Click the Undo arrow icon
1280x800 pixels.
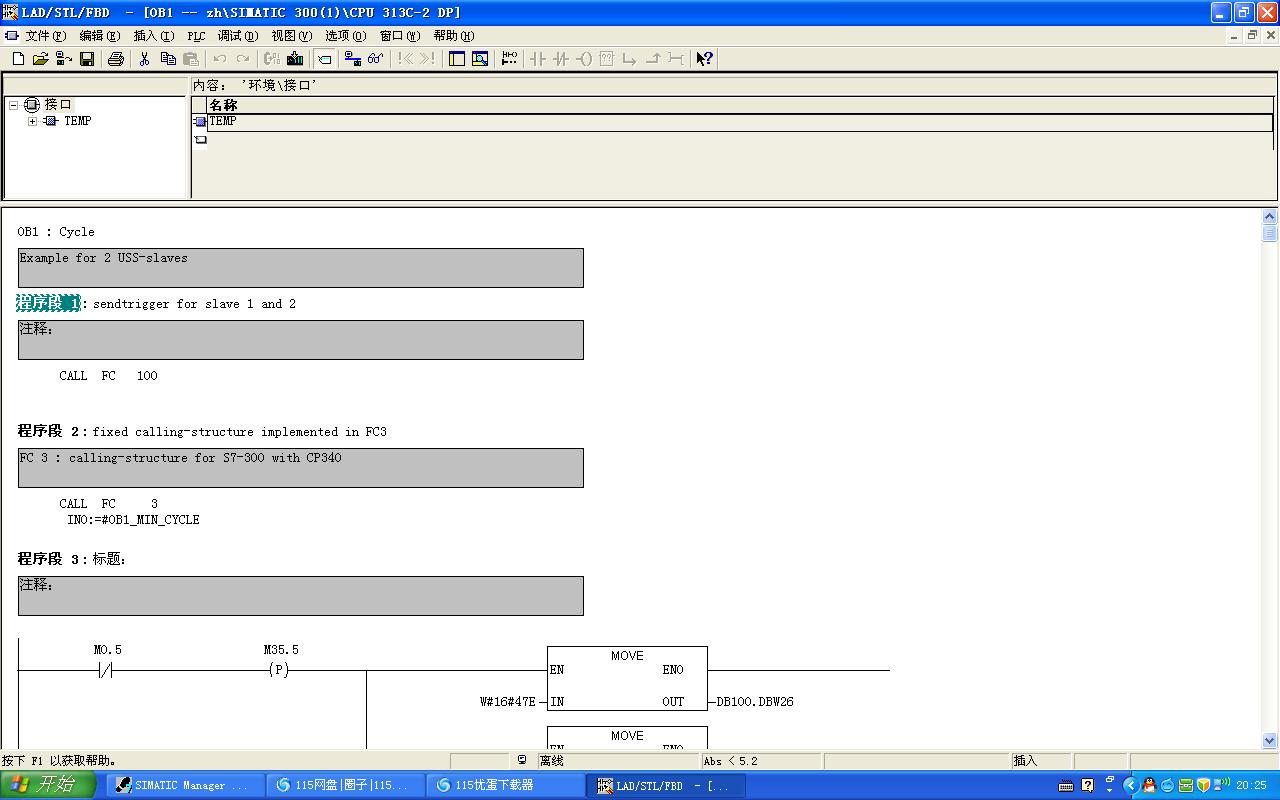pyautogui.click(x=220, y=59)
